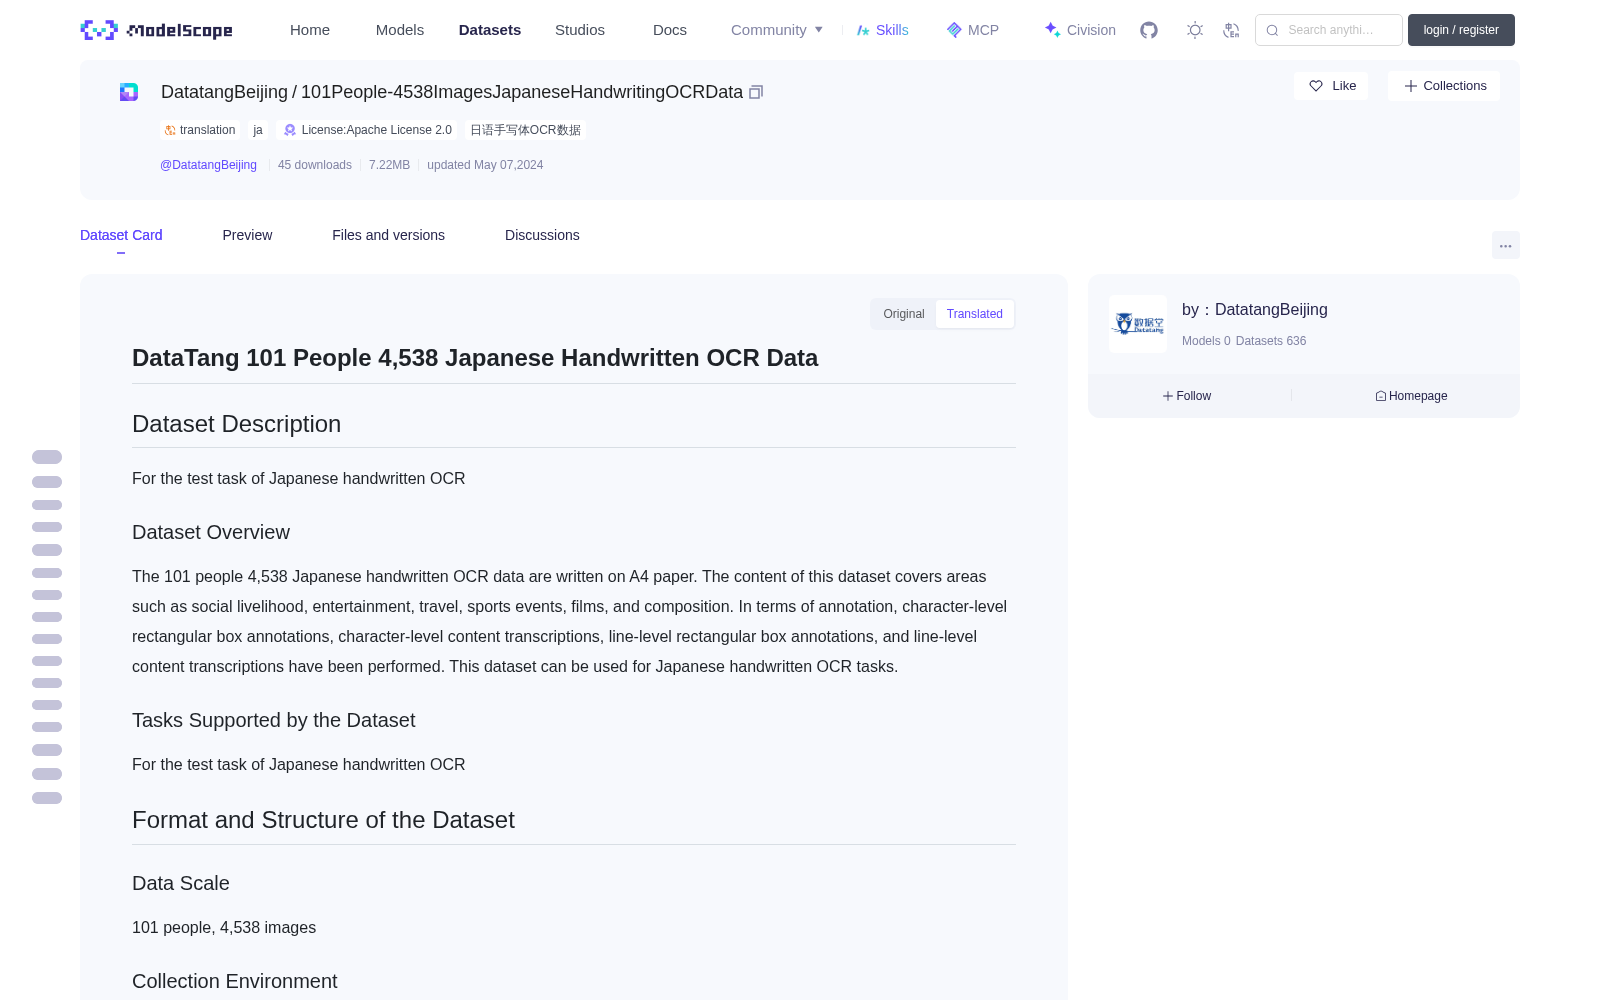Open the Skills link

point(882,30)
